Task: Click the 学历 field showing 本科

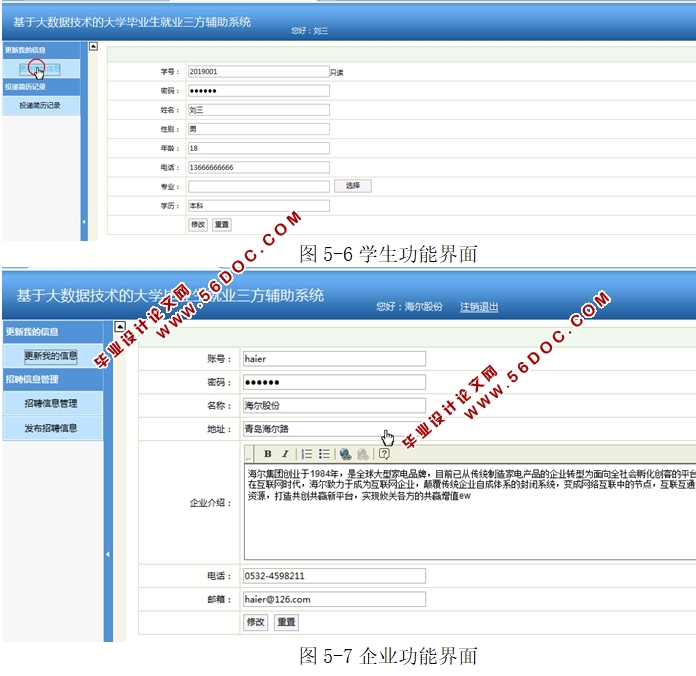Action: click(x=259, y=206)
